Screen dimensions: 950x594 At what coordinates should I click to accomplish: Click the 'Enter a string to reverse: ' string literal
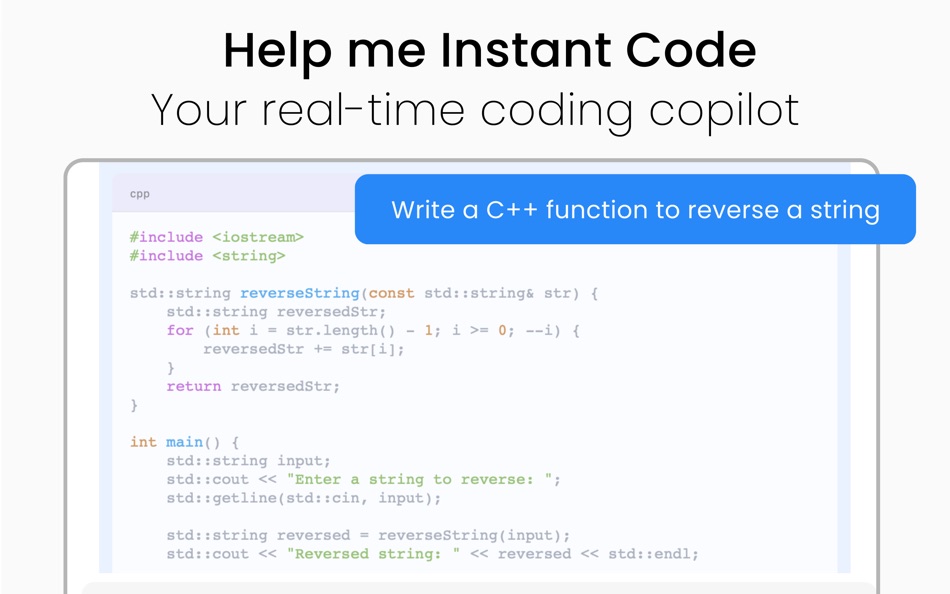click(x=419, y=479)
